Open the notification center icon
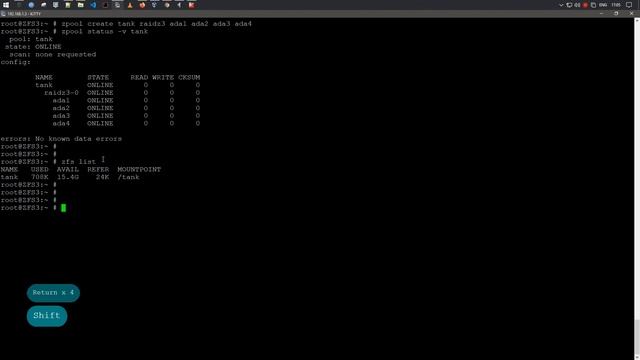 (629, 5)
